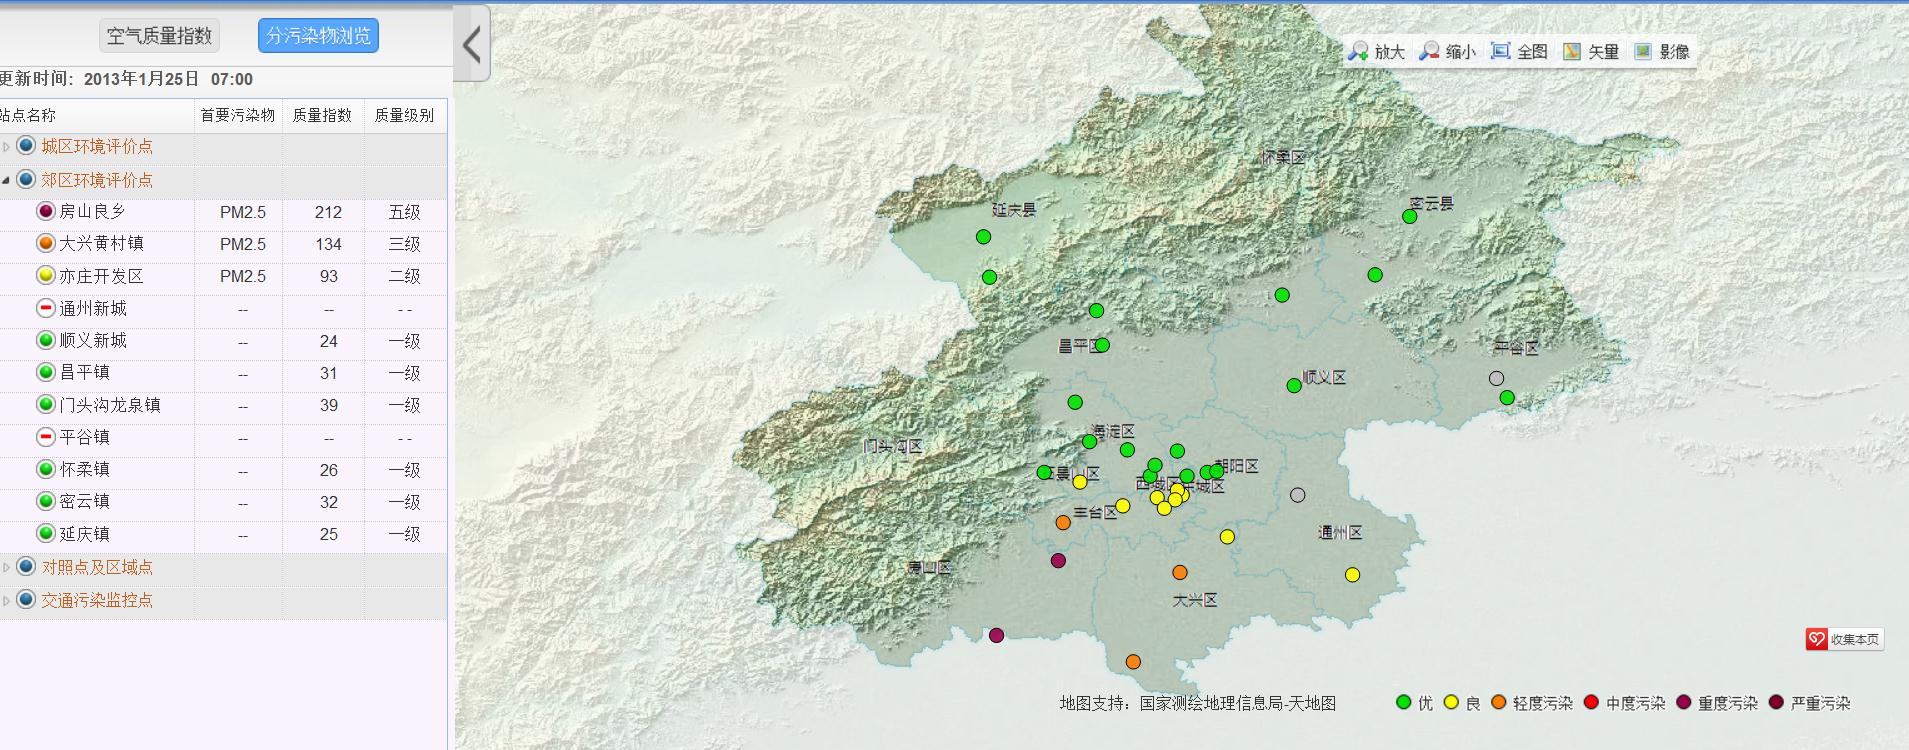
Task: Click the 通州新城 no-data status icon
Action: pos(45,308)
